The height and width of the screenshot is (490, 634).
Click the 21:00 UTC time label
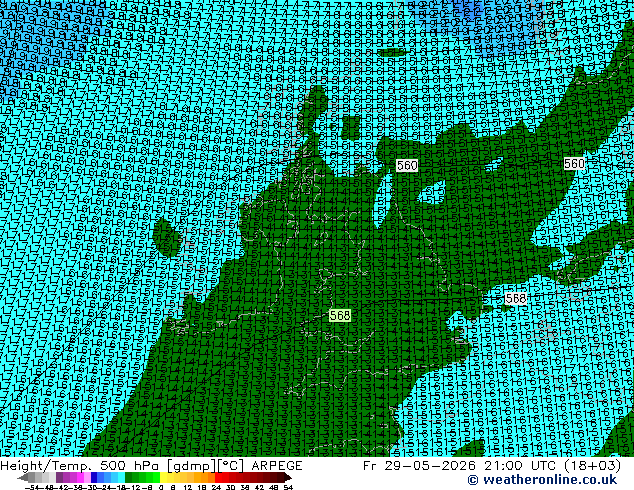[522, 466]
